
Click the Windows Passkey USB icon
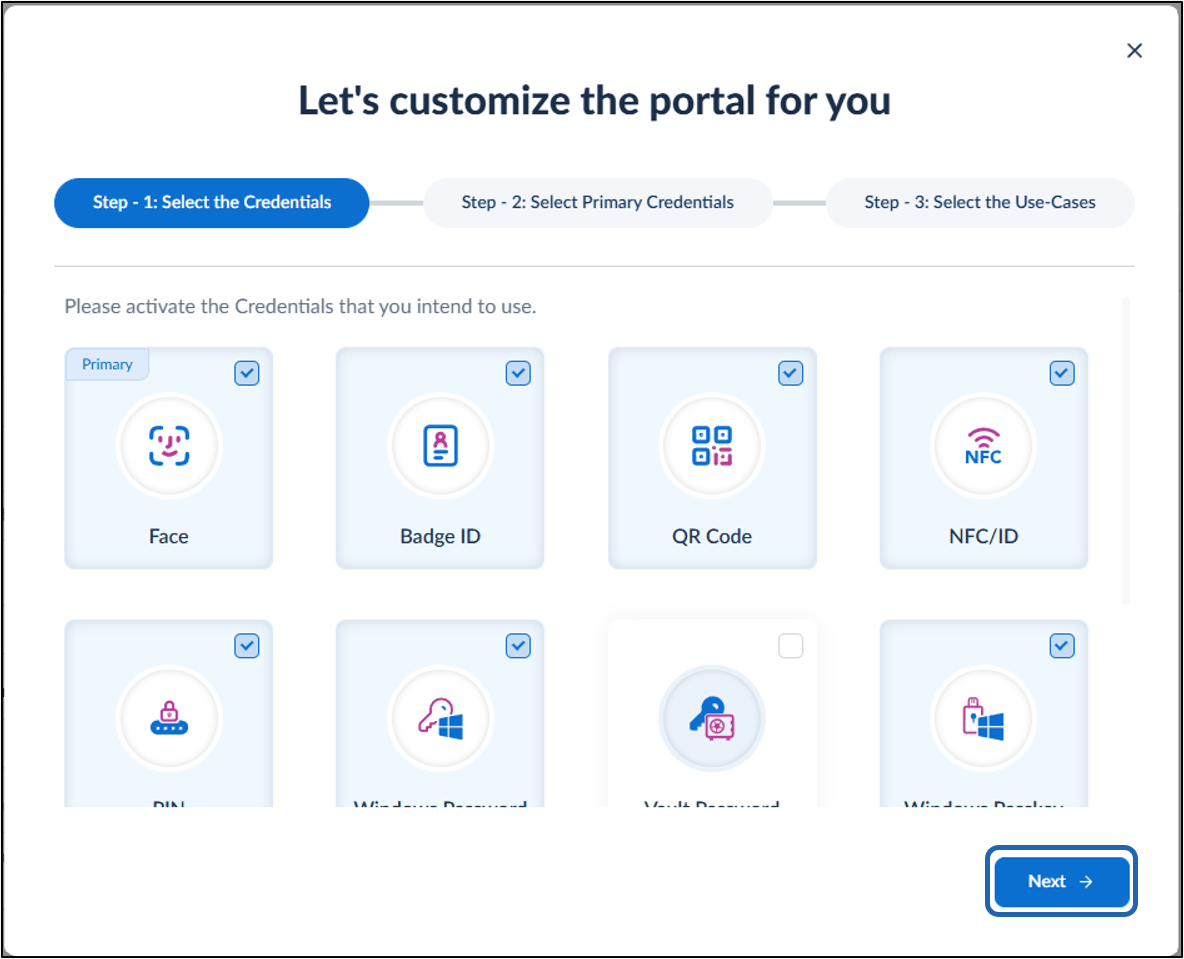pyautogui.click(x=983, y=717)
